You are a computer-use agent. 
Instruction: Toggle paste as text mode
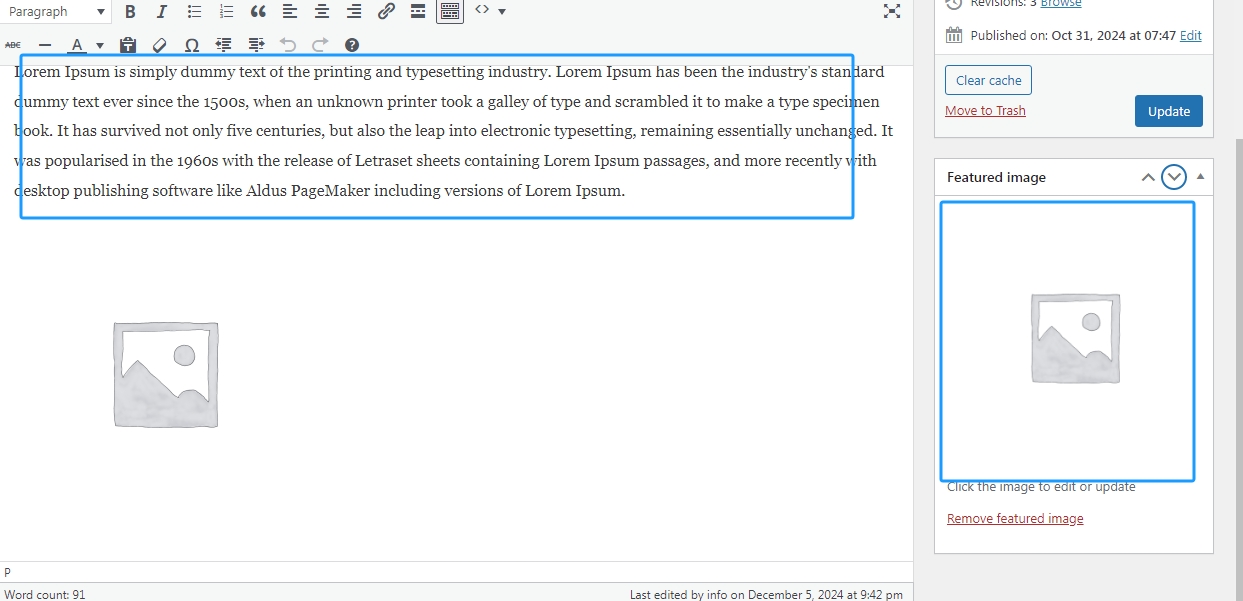coord(127,45)
